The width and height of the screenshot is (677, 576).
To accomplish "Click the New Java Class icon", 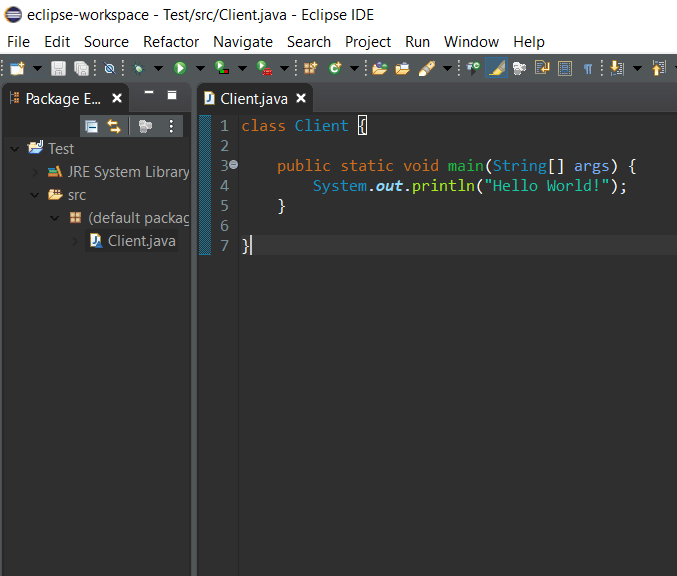I will (335, 68).
